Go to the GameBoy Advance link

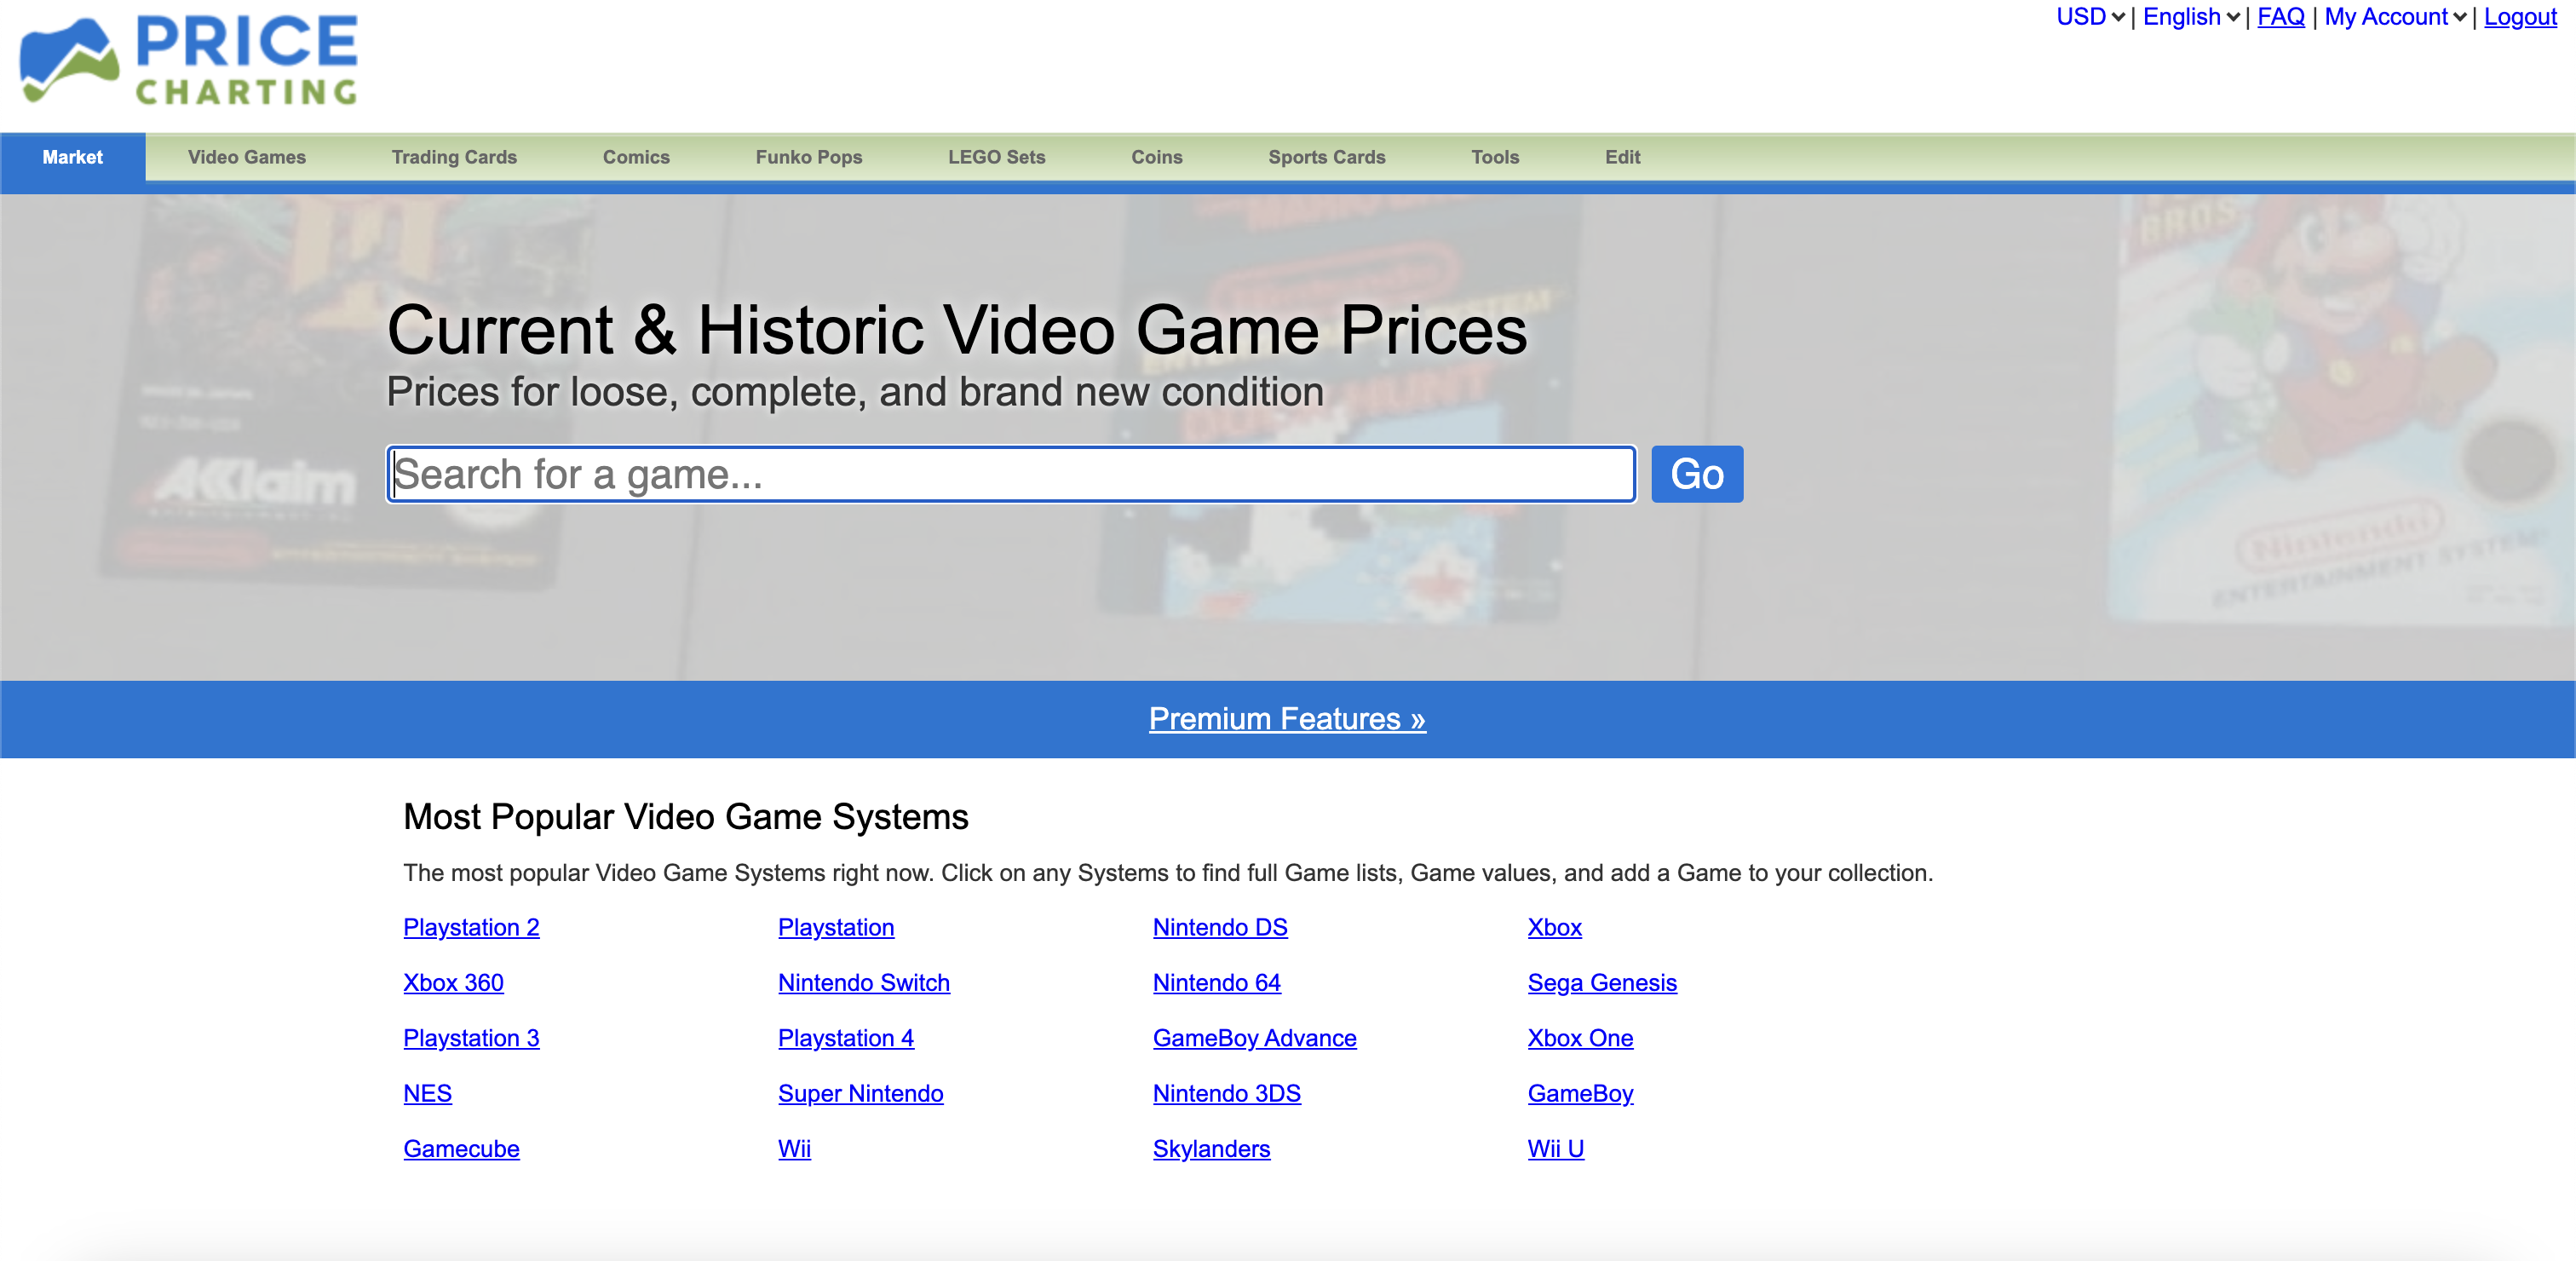point(1255,1038)
